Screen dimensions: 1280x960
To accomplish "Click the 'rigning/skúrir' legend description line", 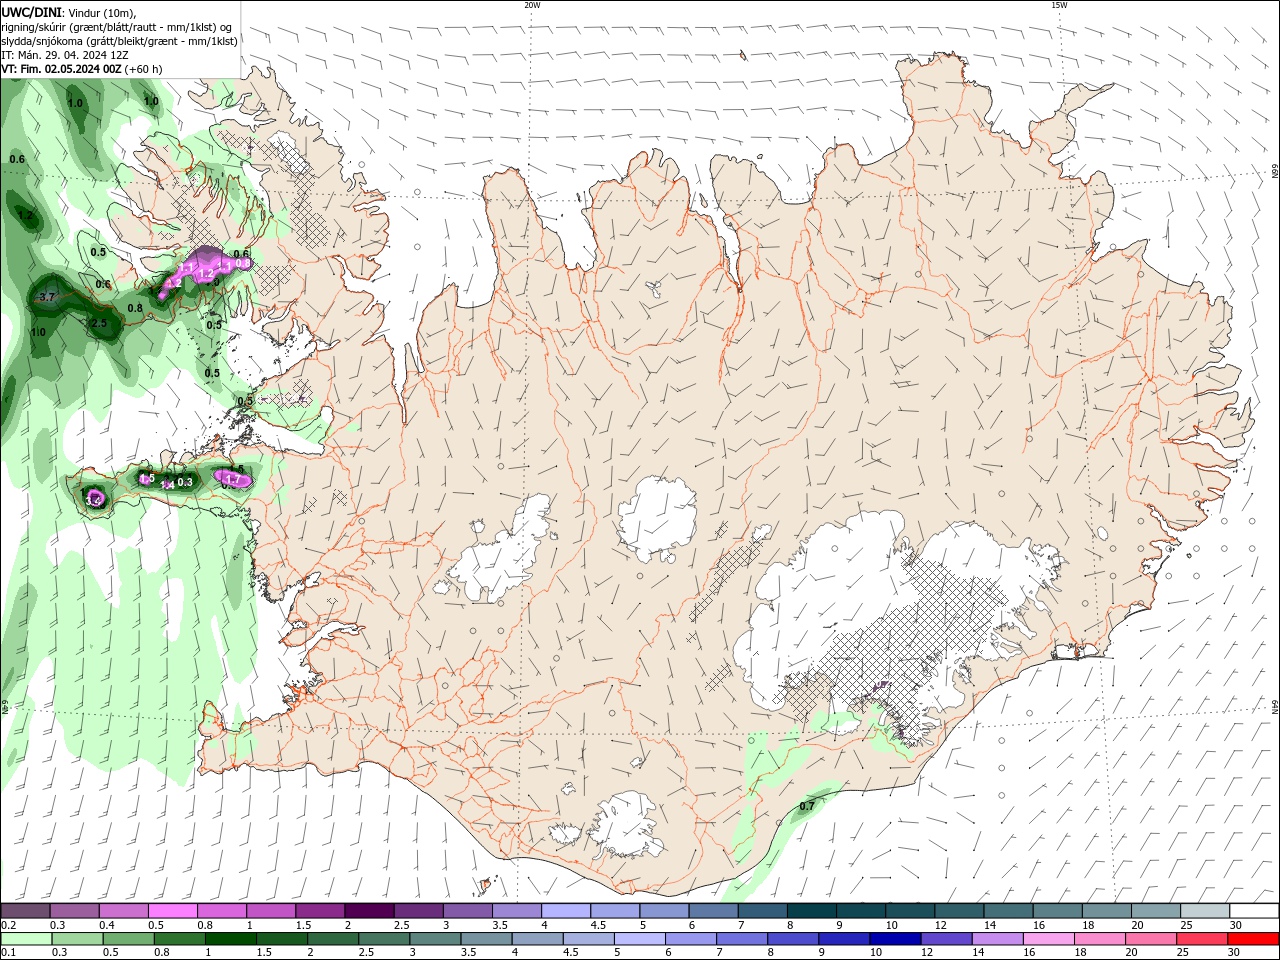I will [117, 27].
